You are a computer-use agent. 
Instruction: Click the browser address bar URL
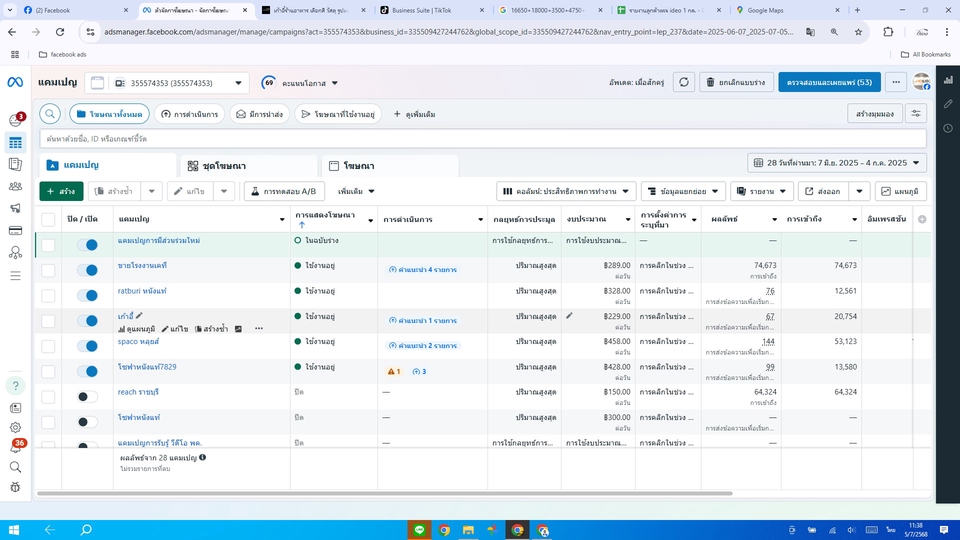click(448, 32)
